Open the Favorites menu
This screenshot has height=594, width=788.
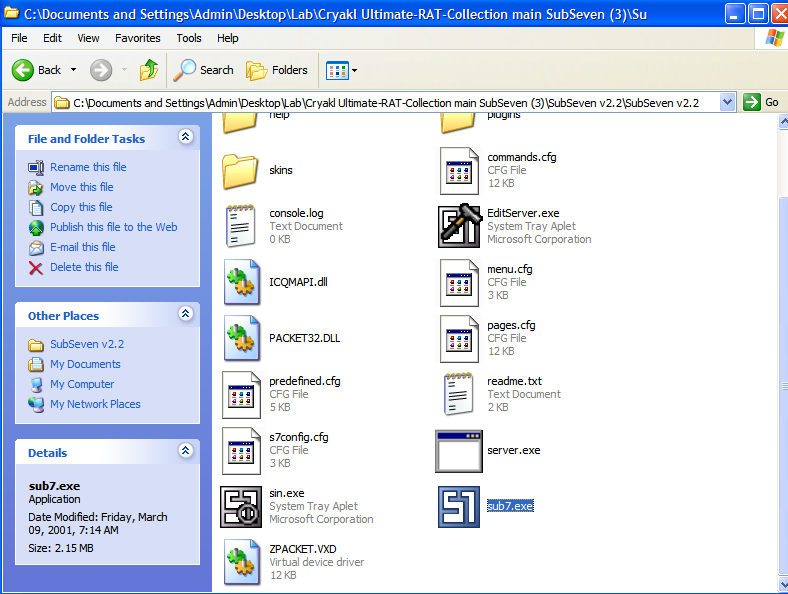point(137,38)
